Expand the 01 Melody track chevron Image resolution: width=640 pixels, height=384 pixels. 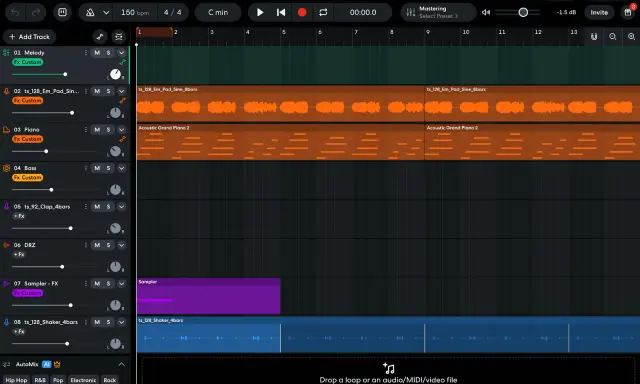pyautogui.click(x=121, y=53)
